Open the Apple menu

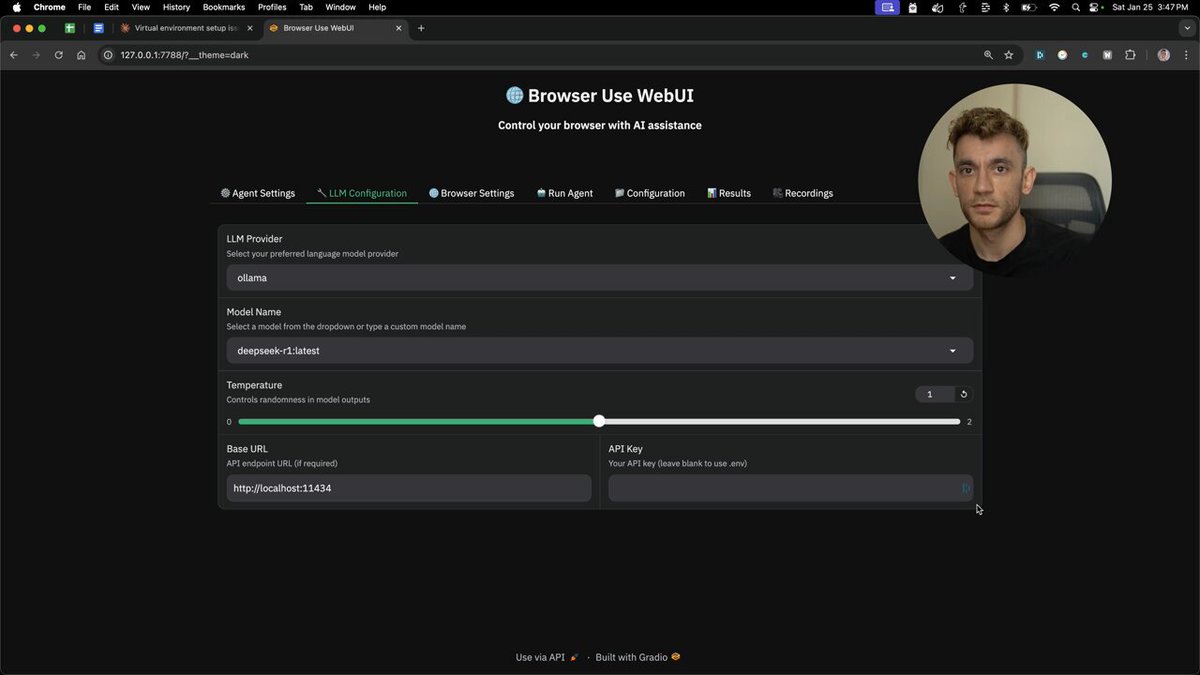[x=17, y=7]
